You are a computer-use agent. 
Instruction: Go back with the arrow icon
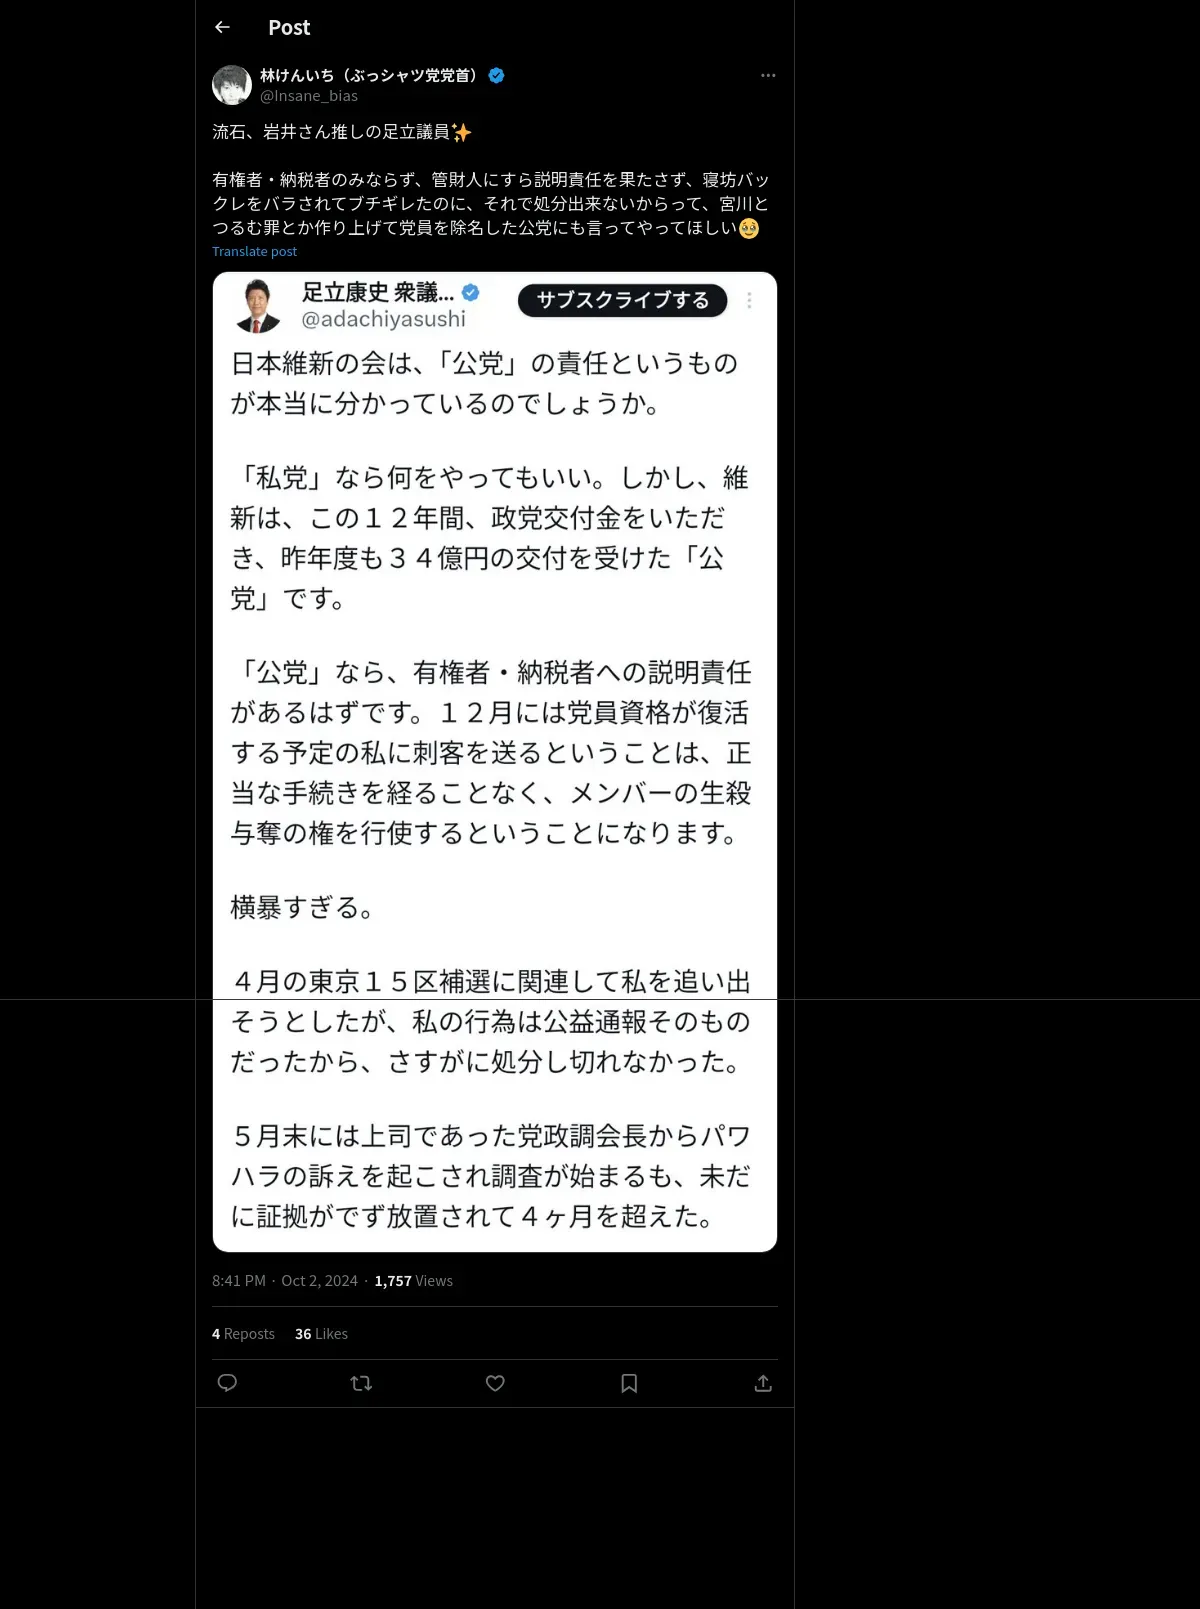click(x=222, y=27)
